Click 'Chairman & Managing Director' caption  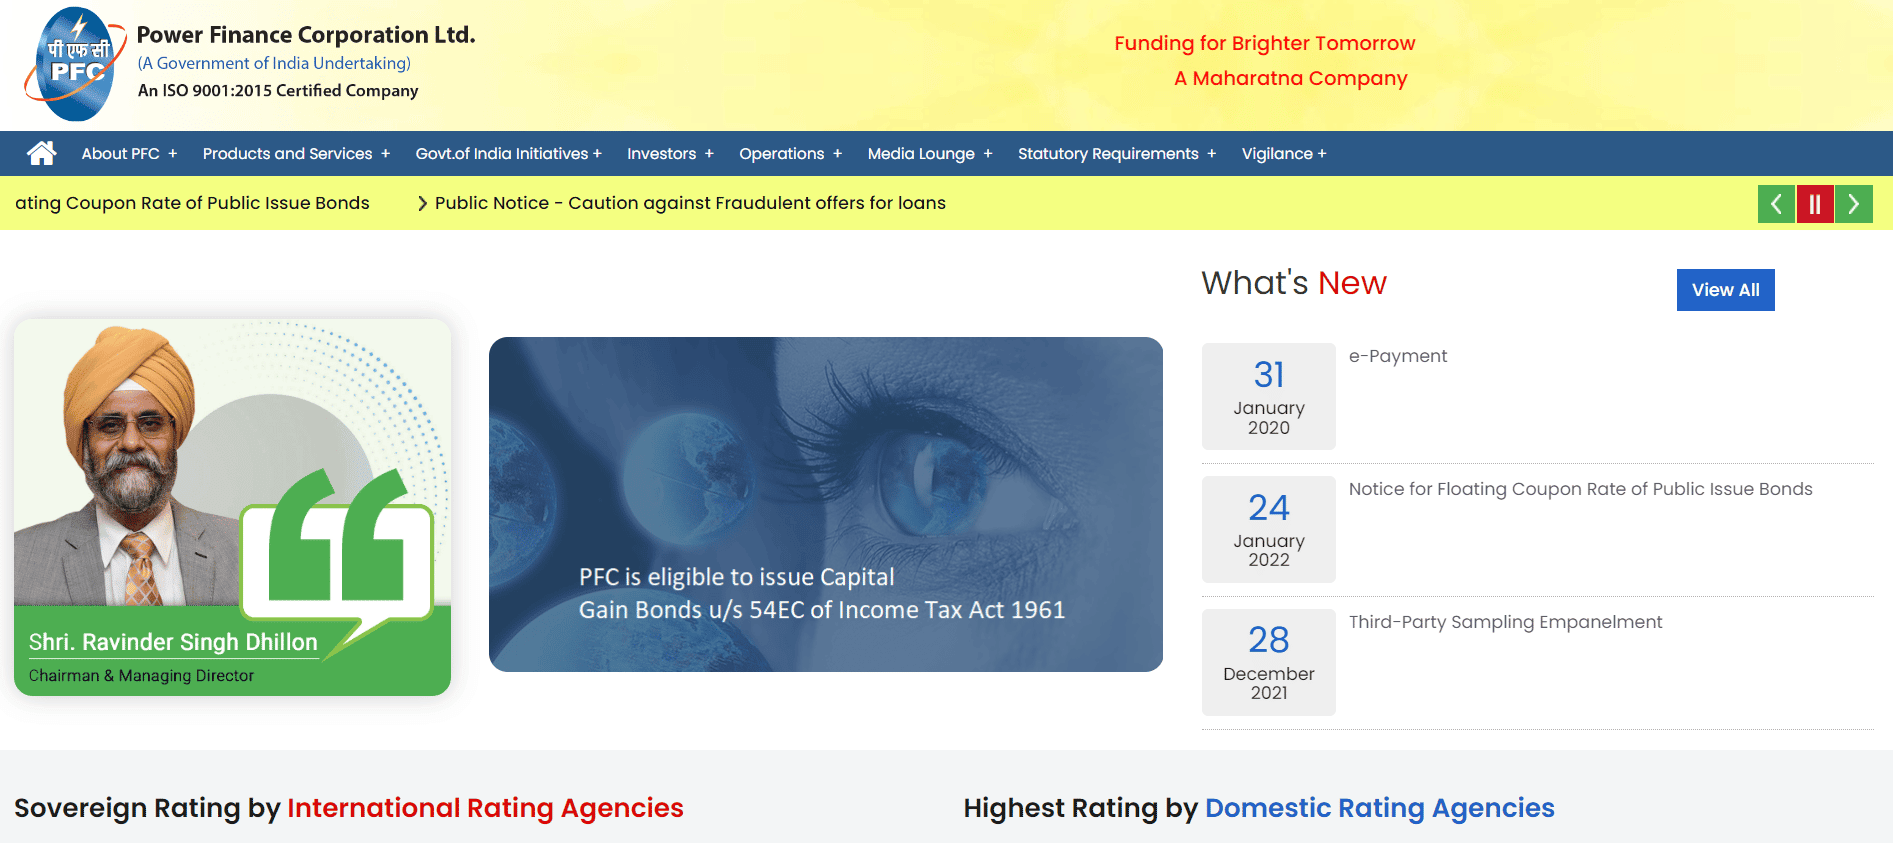[x=141, y=676]
